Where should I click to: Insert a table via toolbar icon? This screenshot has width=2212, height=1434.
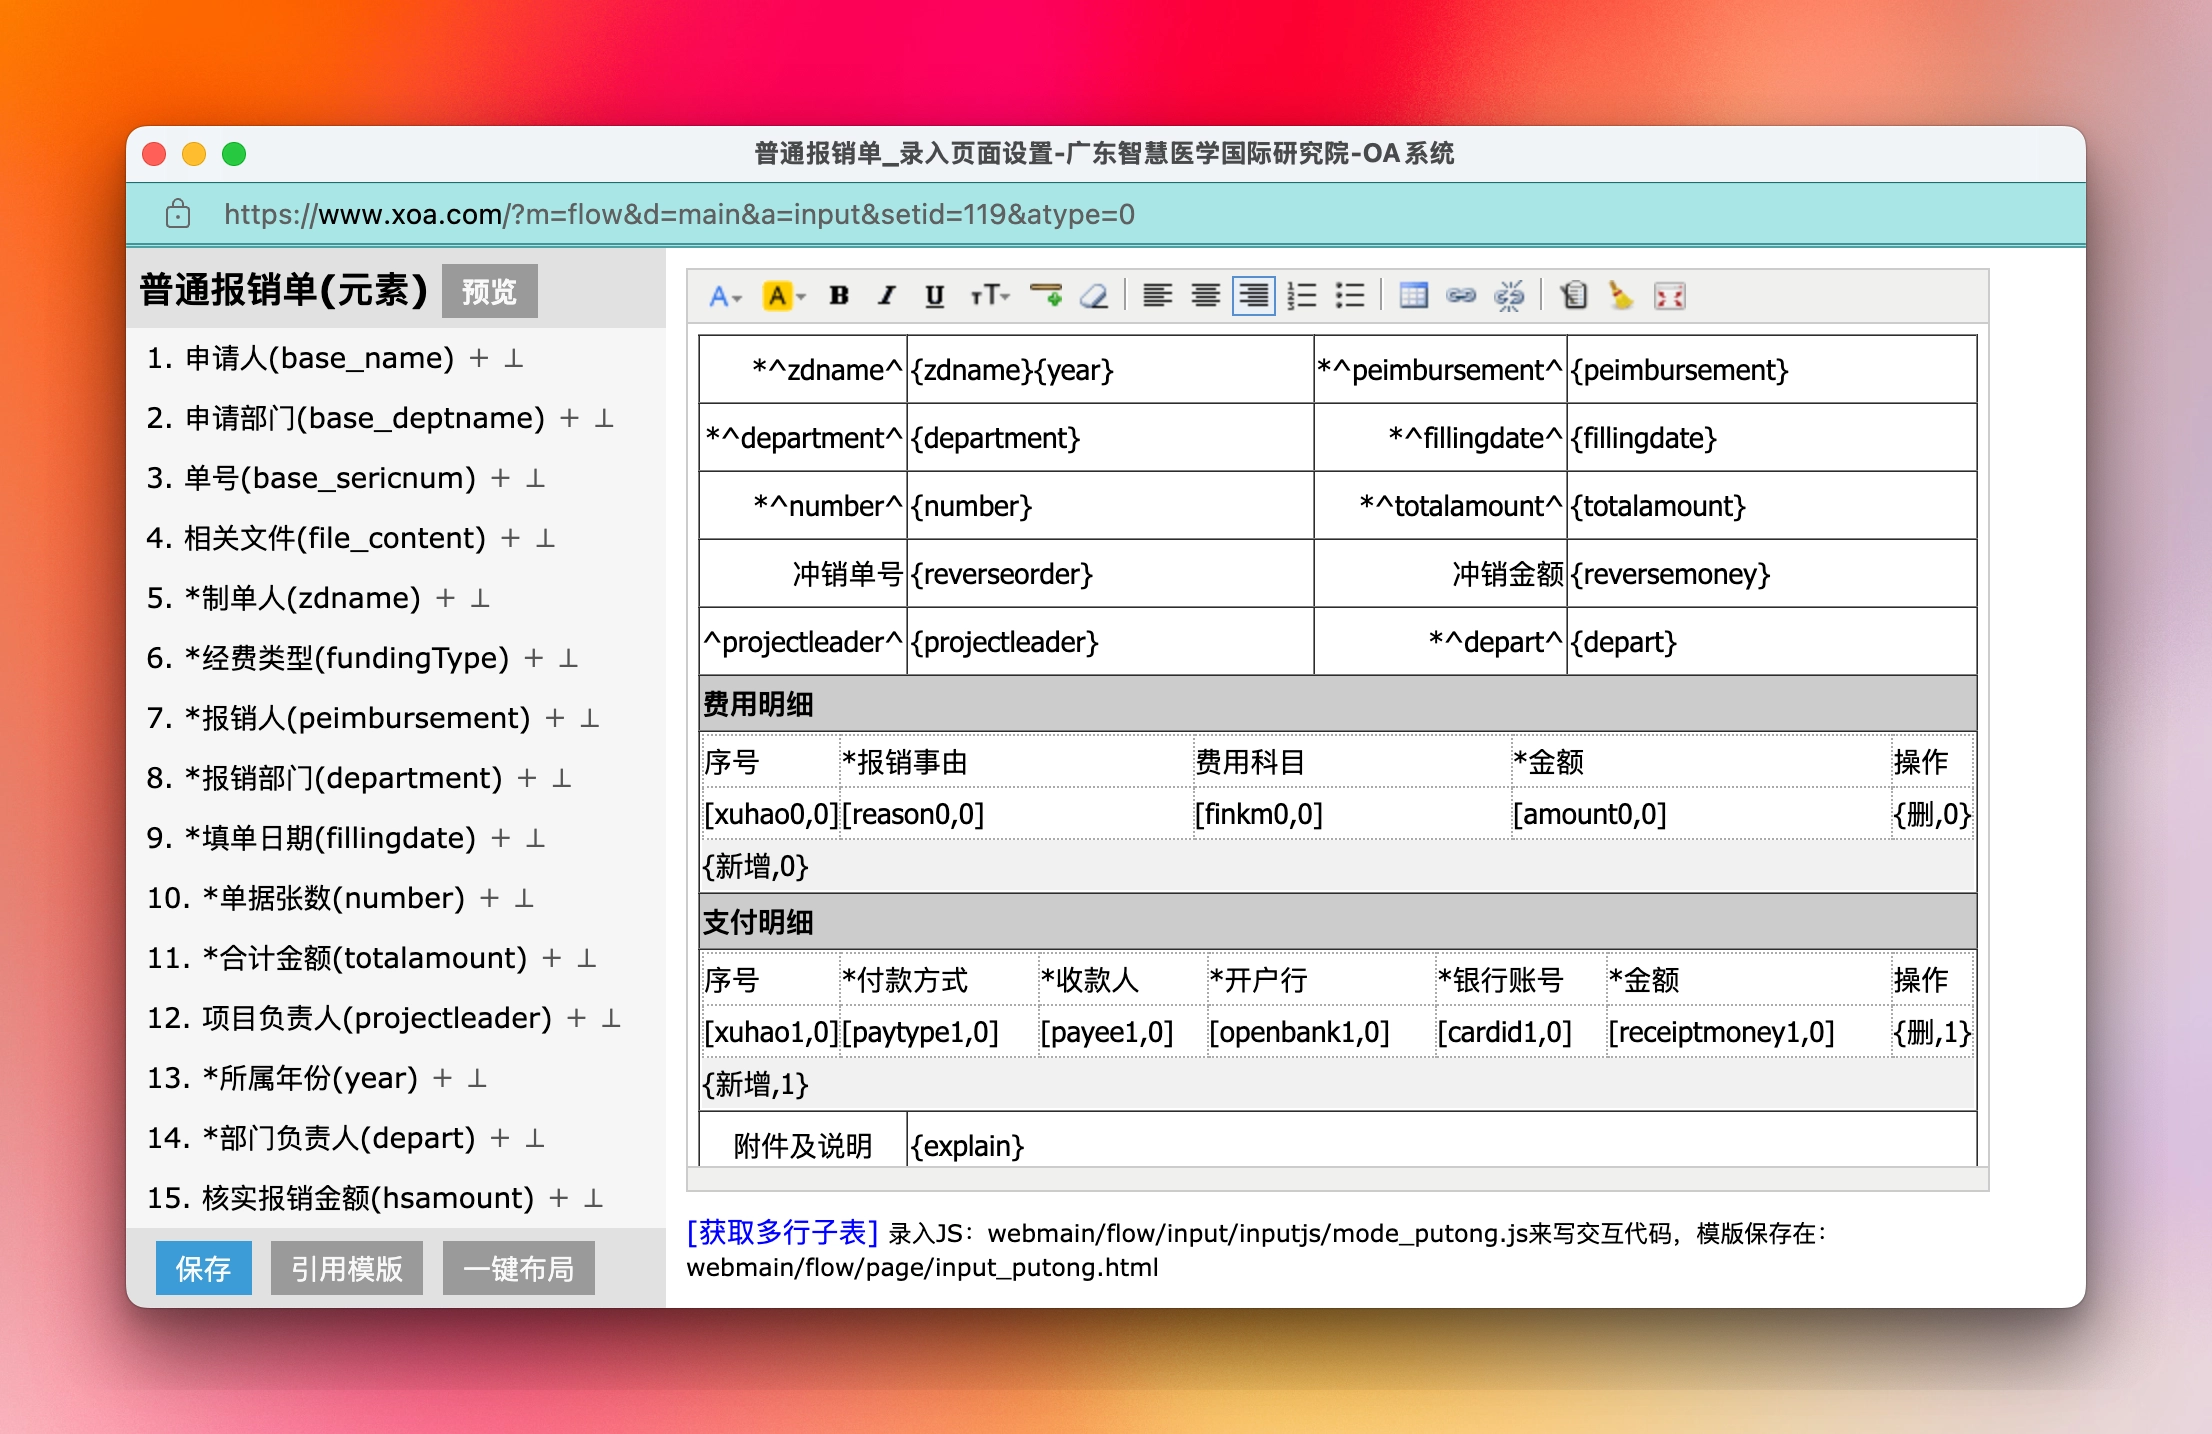point(1414,296)
